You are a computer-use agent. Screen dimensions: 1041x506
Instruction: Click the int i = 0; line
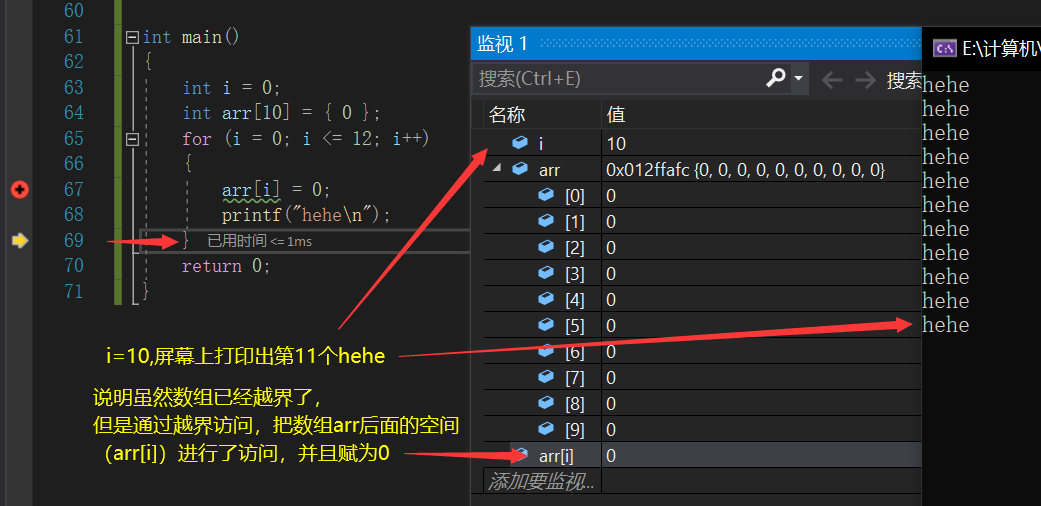click(232, 88)
